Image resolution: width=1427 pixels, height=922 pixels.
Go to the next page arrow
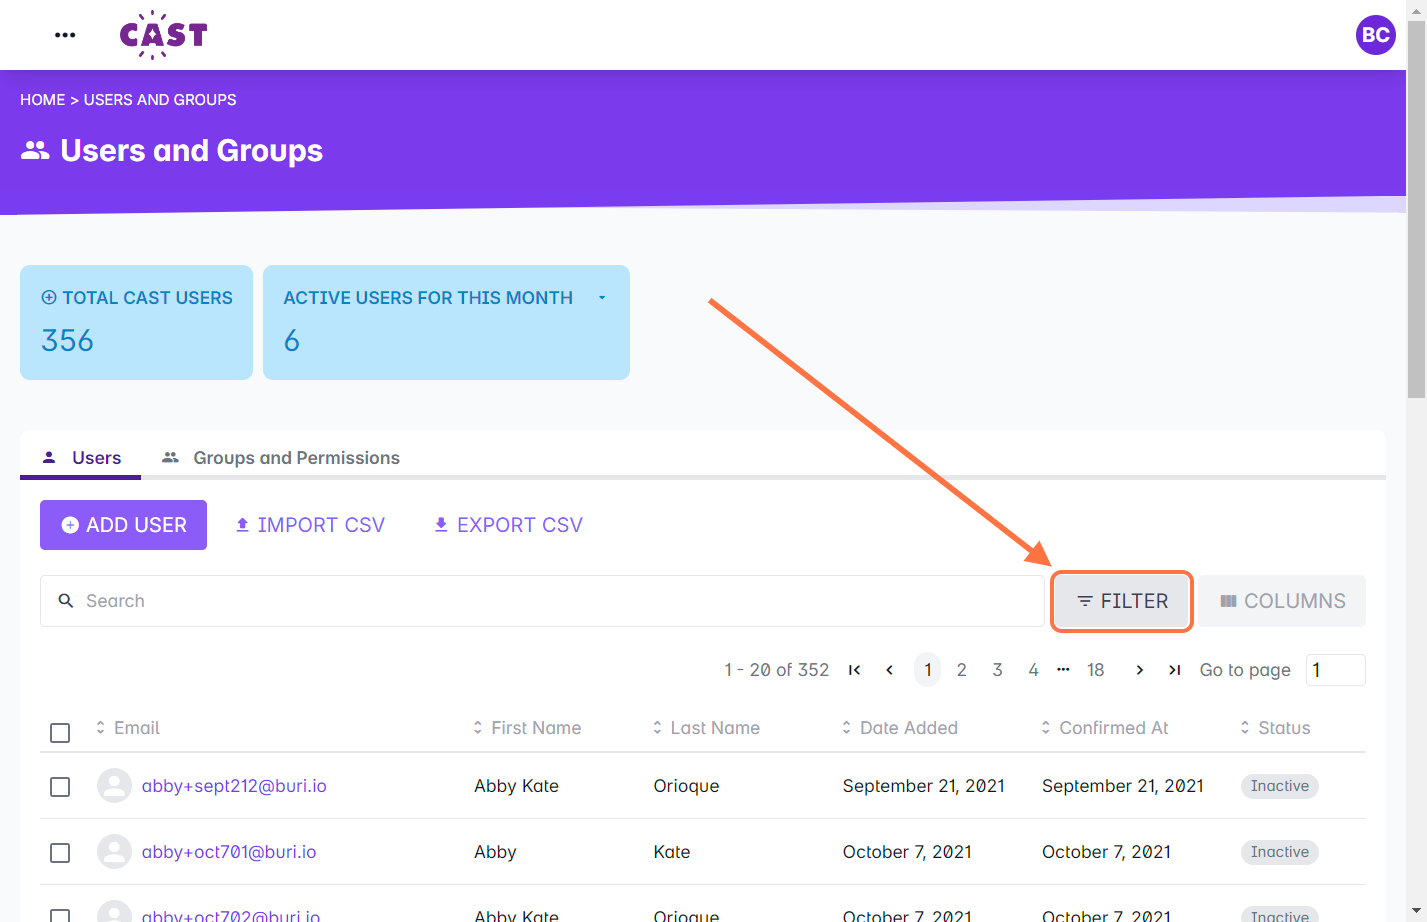1139,670
